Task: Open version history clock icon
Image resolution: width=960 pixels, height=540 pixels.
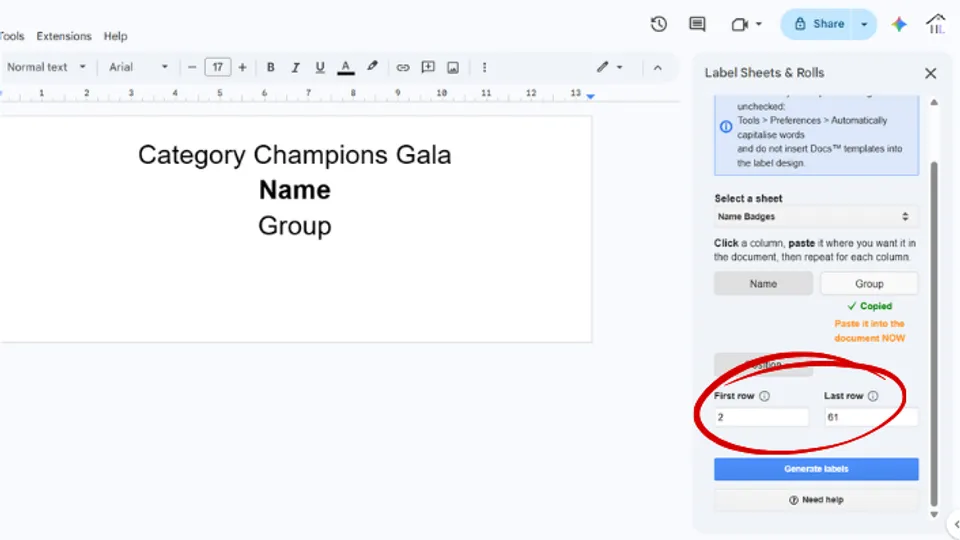Action: (x=659, y=24)
